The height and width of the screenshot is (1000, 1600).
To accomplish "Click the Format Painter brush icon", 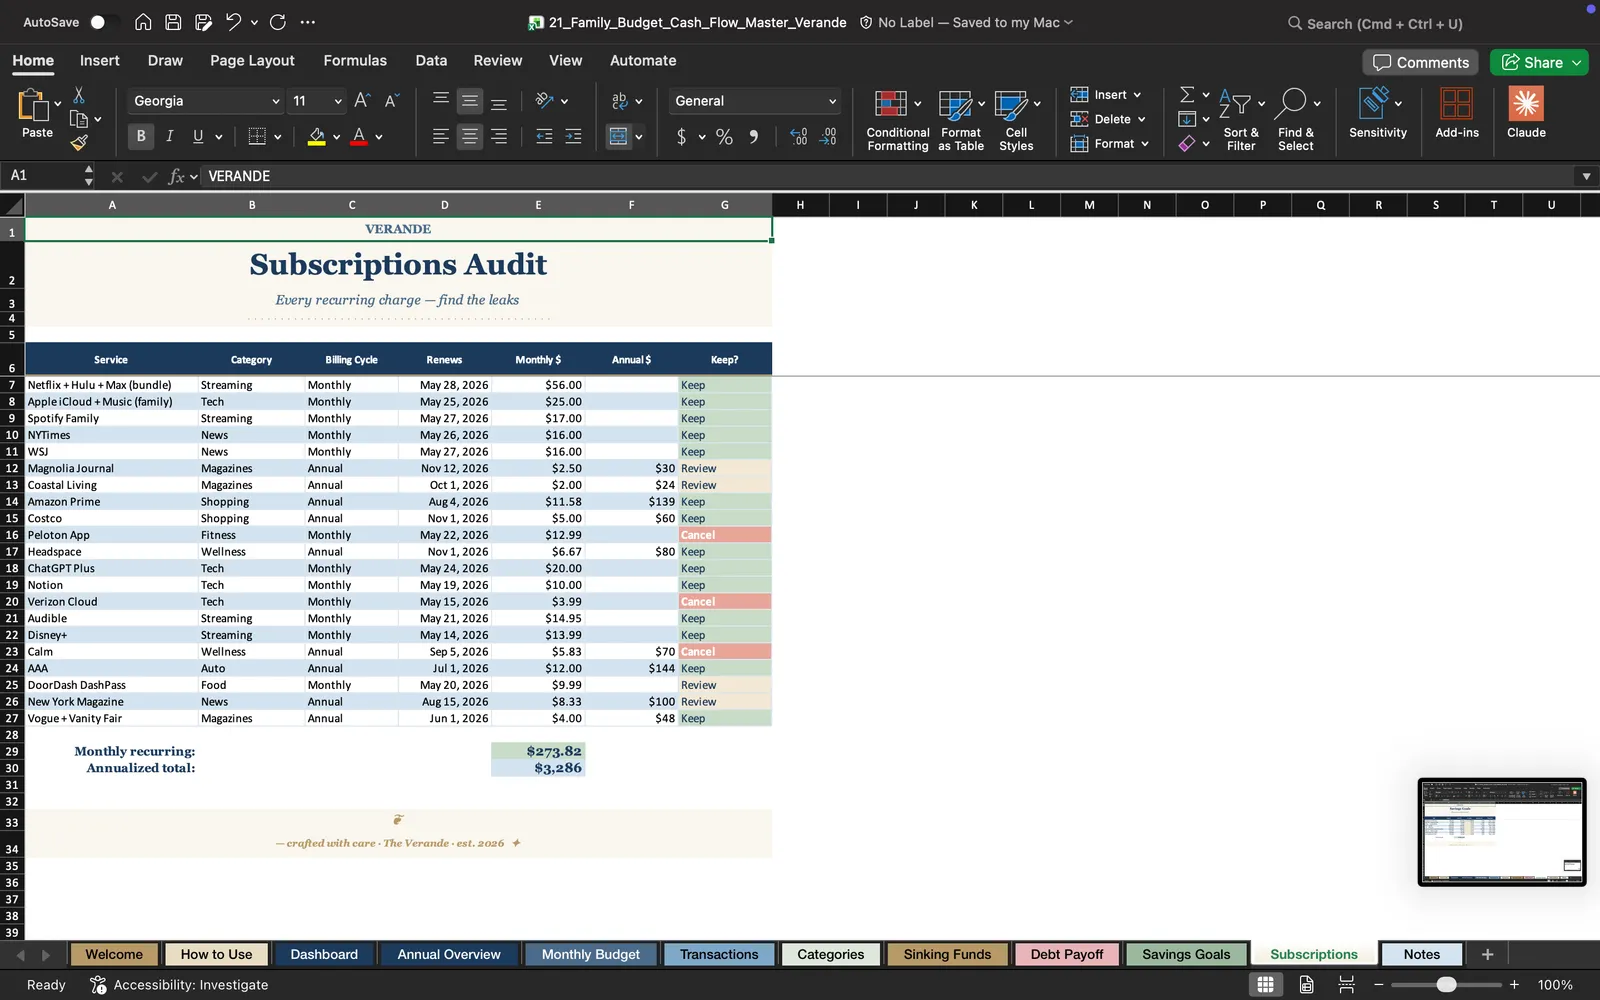I will 79,143.
